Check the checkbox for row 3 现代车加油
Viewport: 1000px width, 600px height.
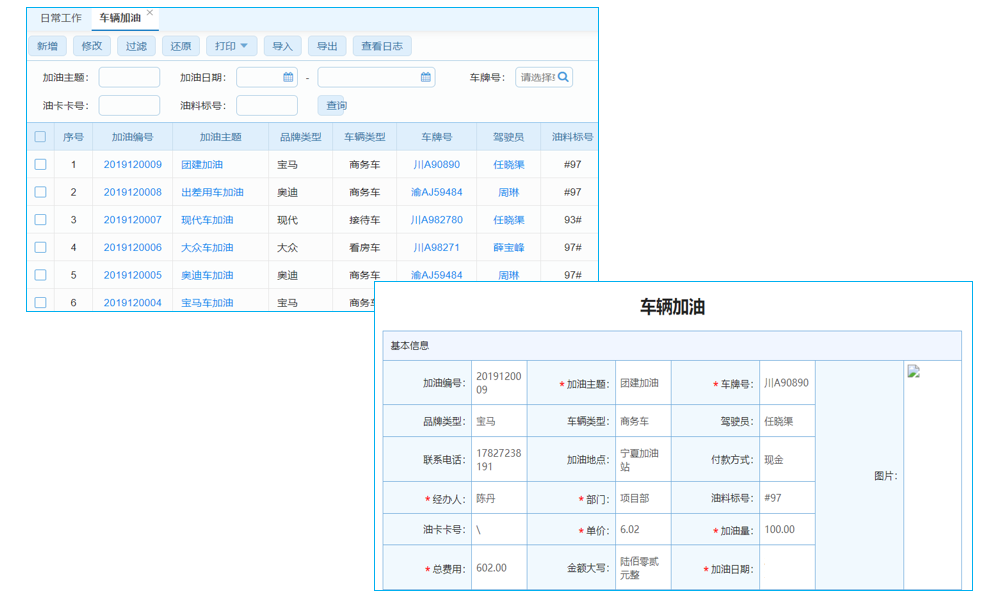pyautogui.click(x=40, y=220)
